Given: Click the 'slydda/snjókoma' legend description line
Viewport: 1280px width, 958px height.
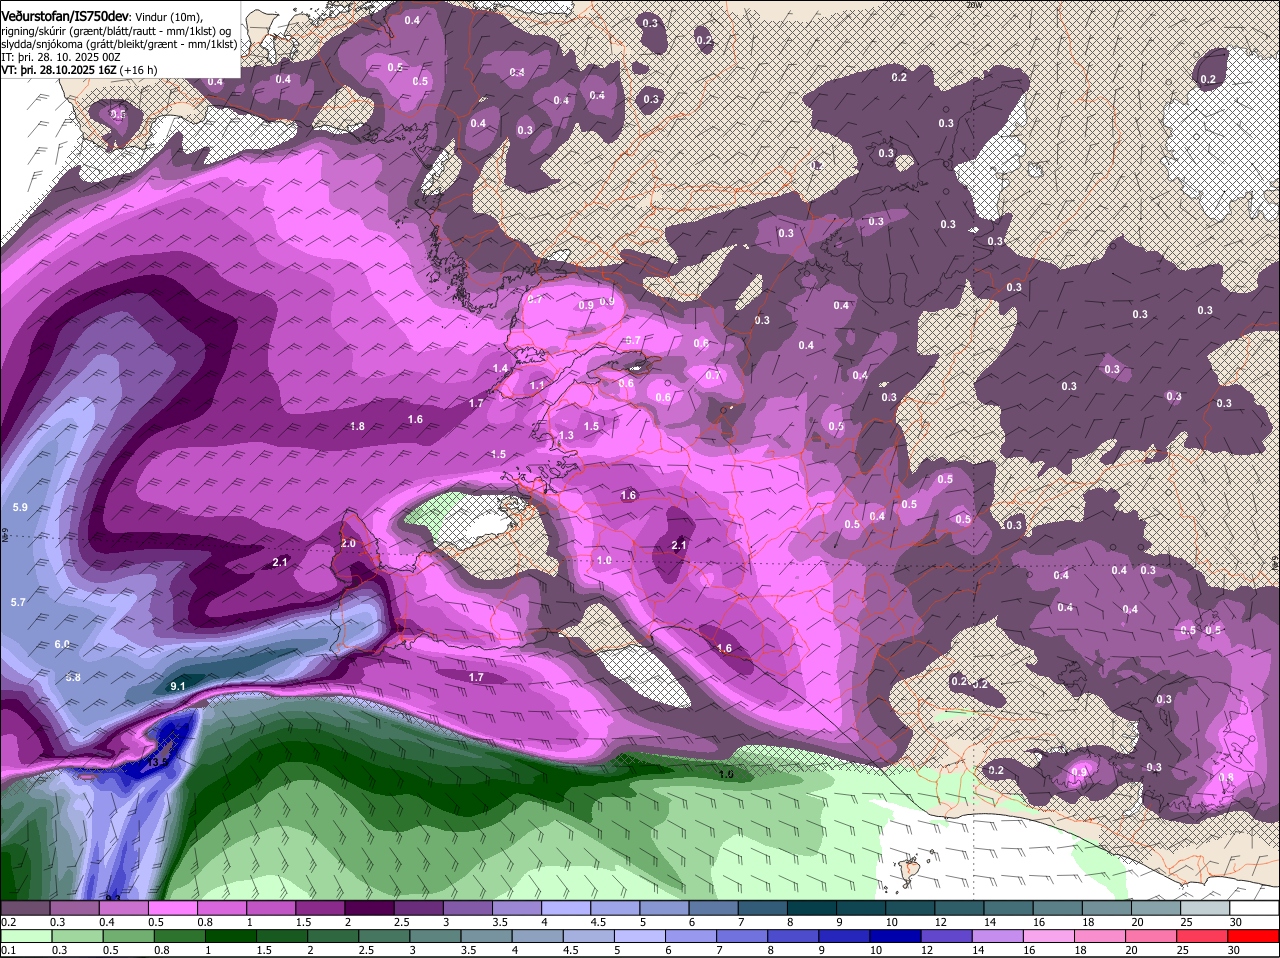Looking at the screenshot, I should (x=119, y=44).
